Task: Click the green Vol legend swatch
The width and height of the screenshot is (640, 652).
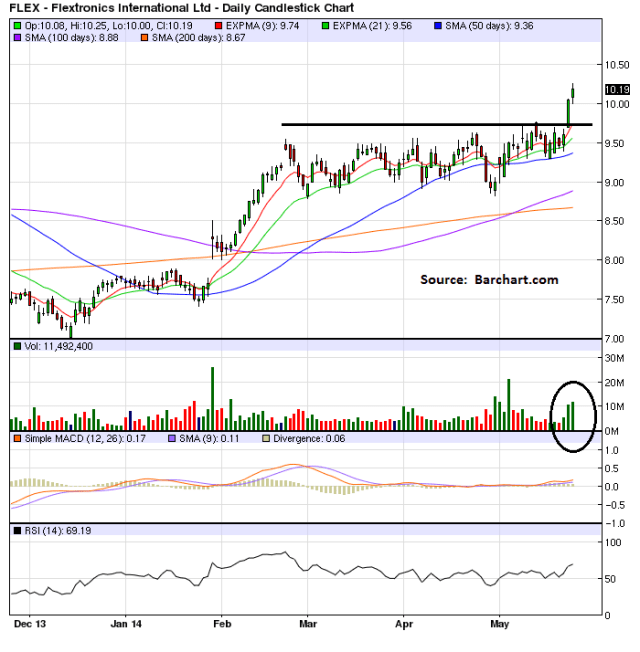Action: click(14, 345)
